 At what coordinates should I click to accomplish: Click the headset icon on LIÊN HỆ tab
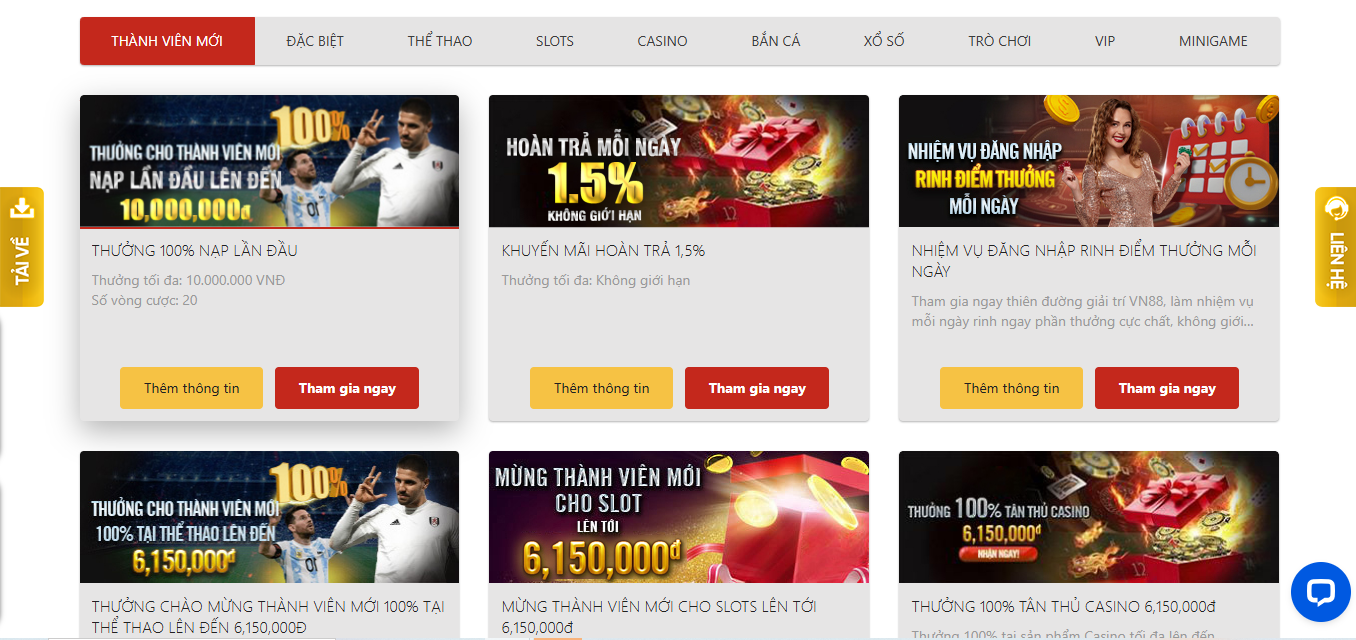[x=1335, y=209]
